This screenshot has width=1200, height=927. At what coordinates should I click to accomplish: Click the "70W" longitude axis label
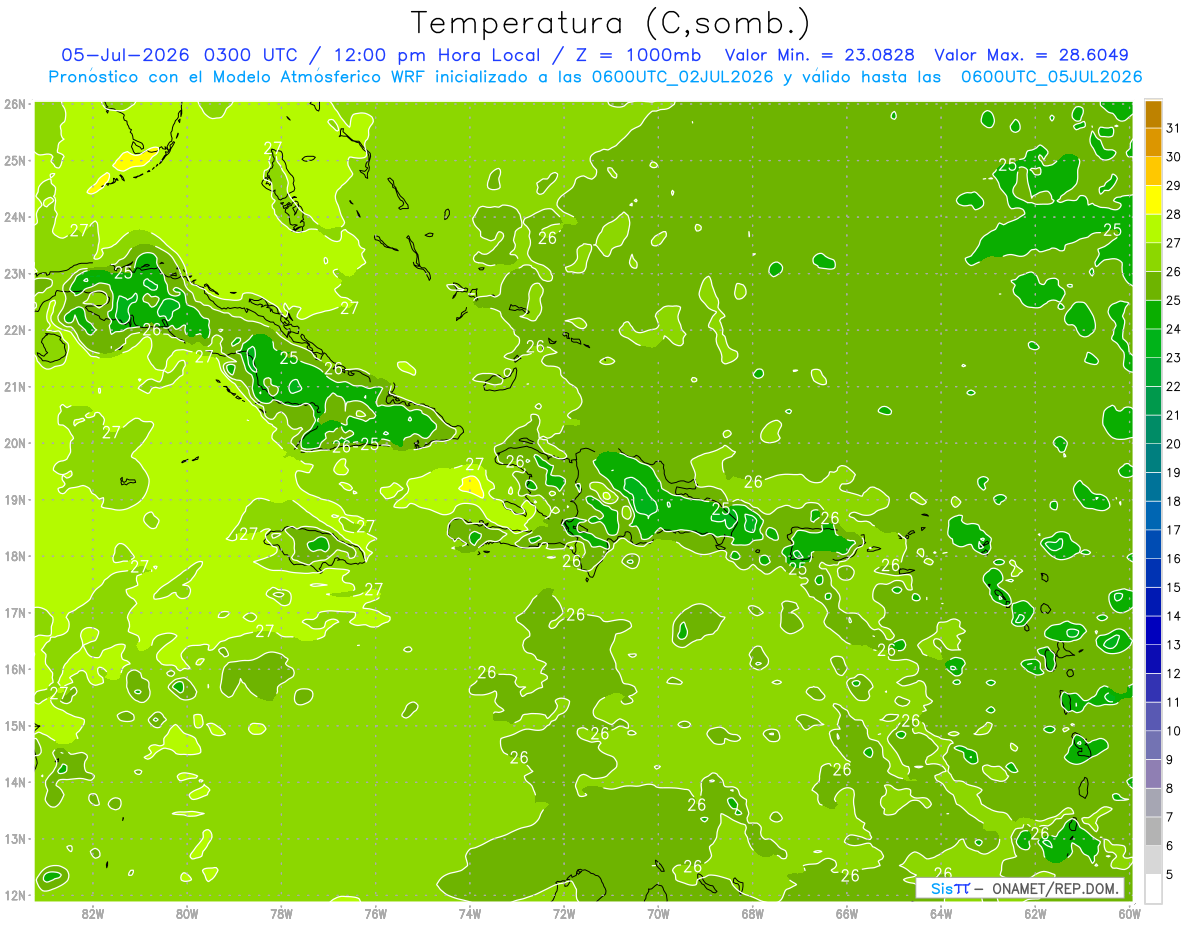click(x=658, y=913)
